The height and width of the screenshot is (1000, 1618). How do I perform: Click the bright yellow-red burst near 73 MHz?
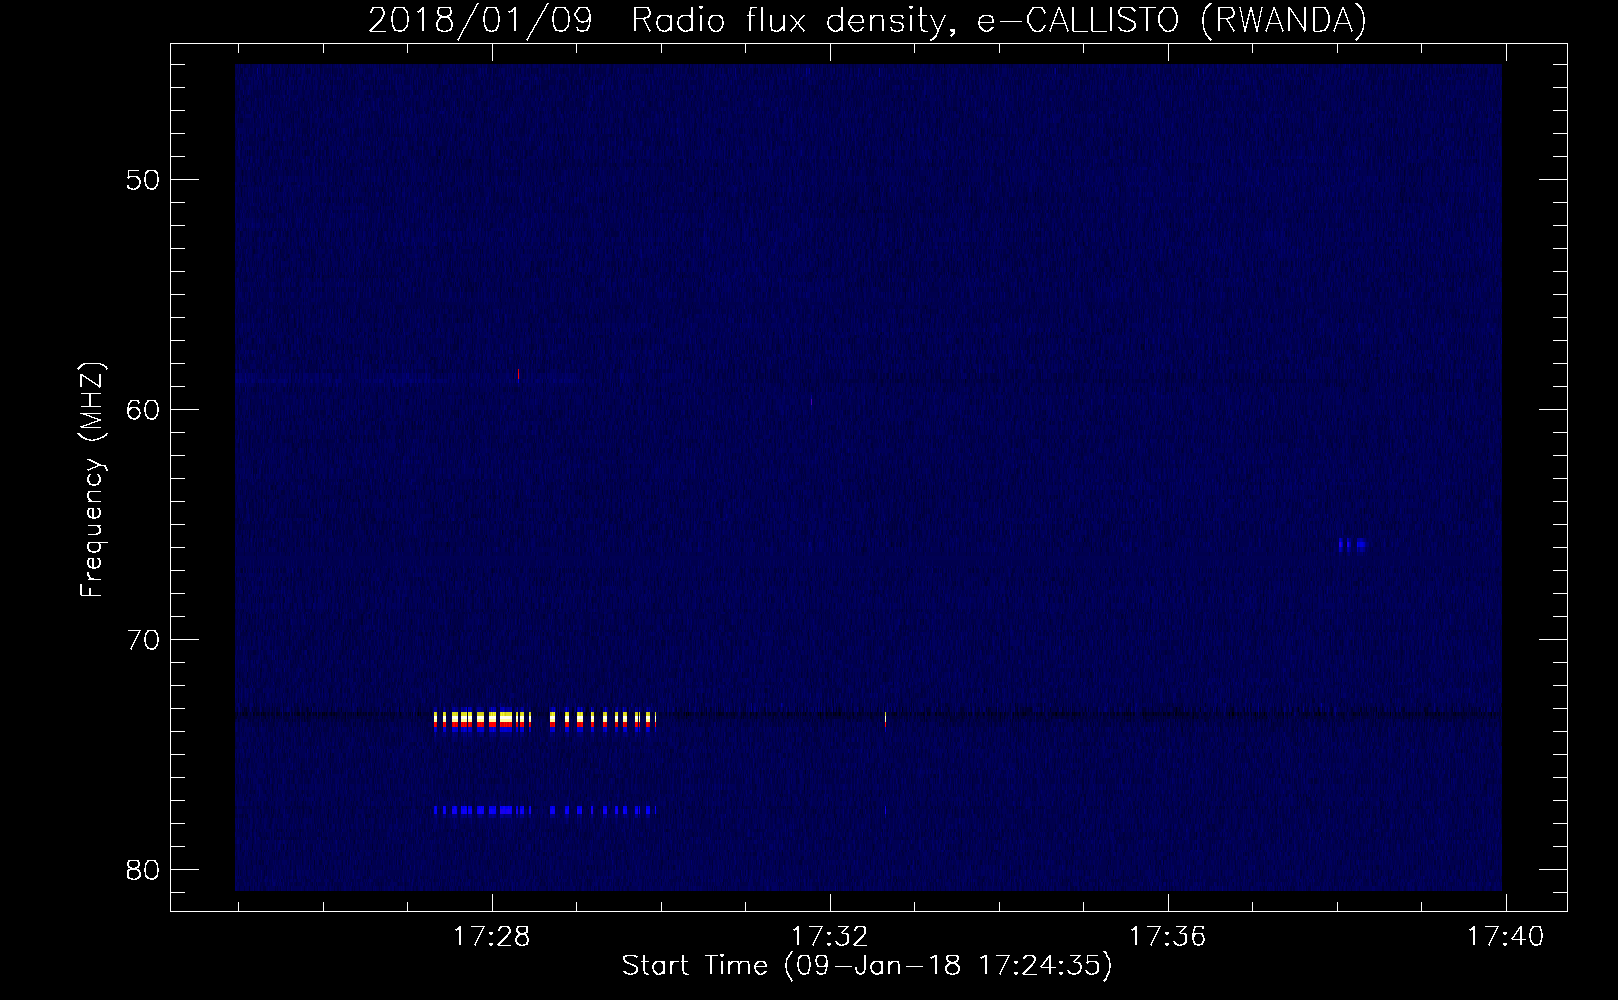pyautogui.click(x=545, y=721)
